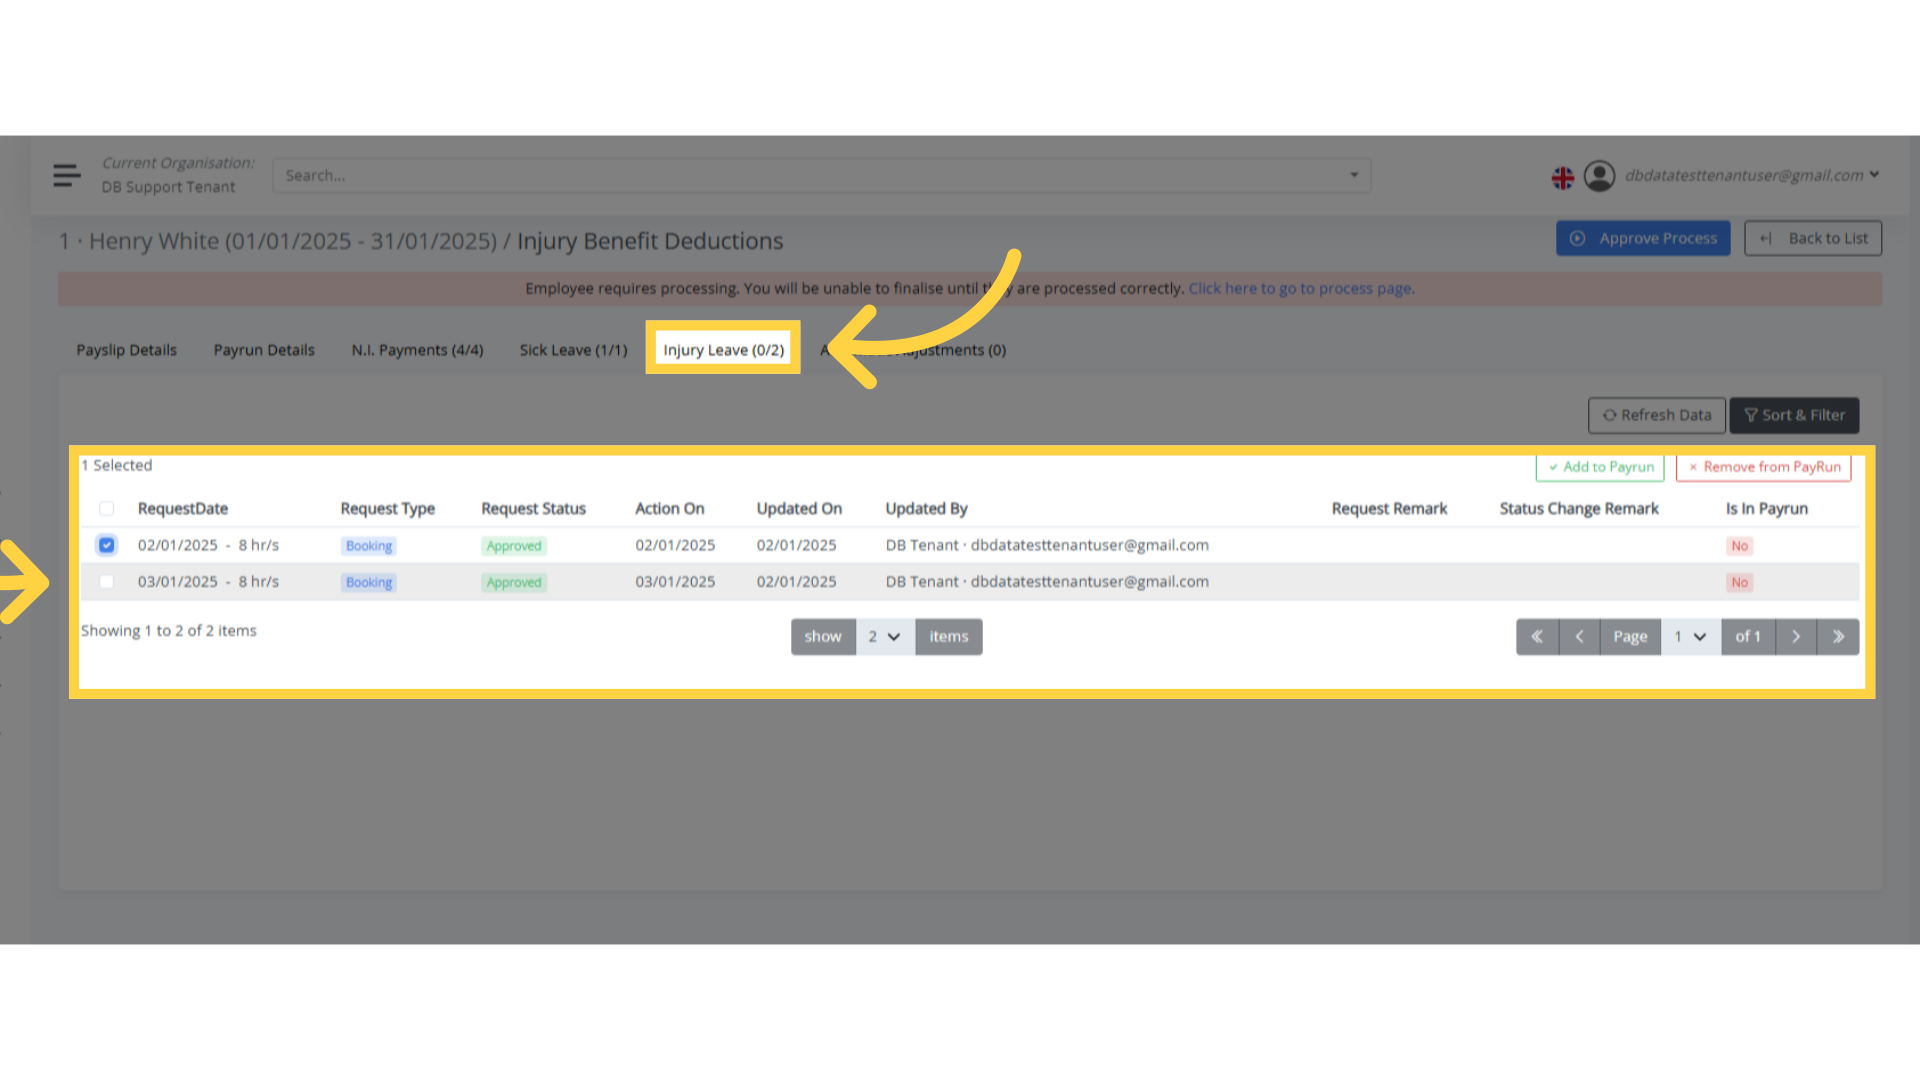Click the UK flag language icon
This screenshot has width=1920, height=1080.
pos(1562,178)
